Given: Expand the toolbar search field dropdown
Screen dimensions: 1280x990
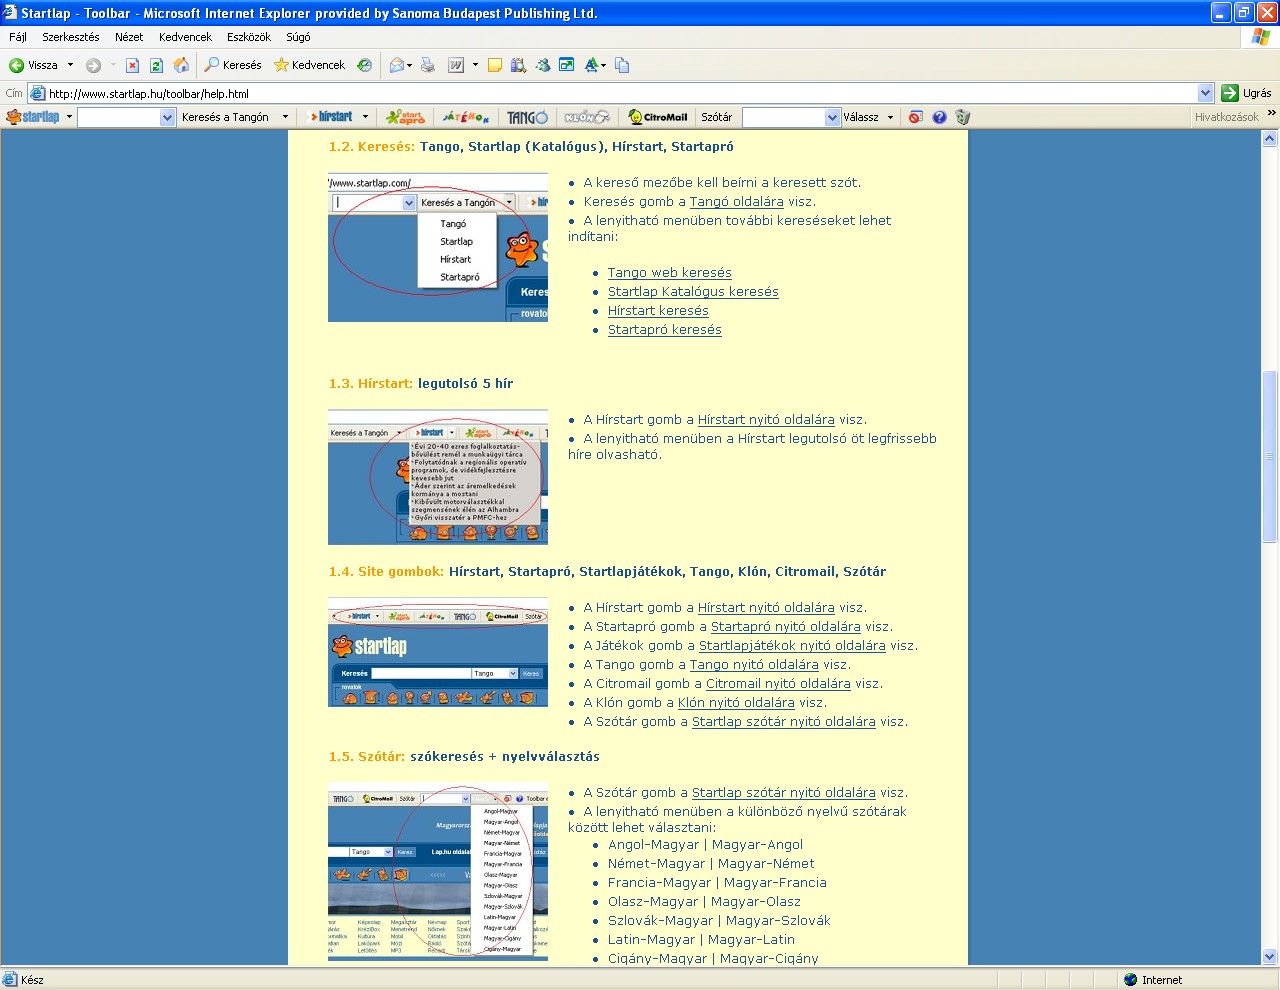Looking at the screenshot, I should coord(167,117).
